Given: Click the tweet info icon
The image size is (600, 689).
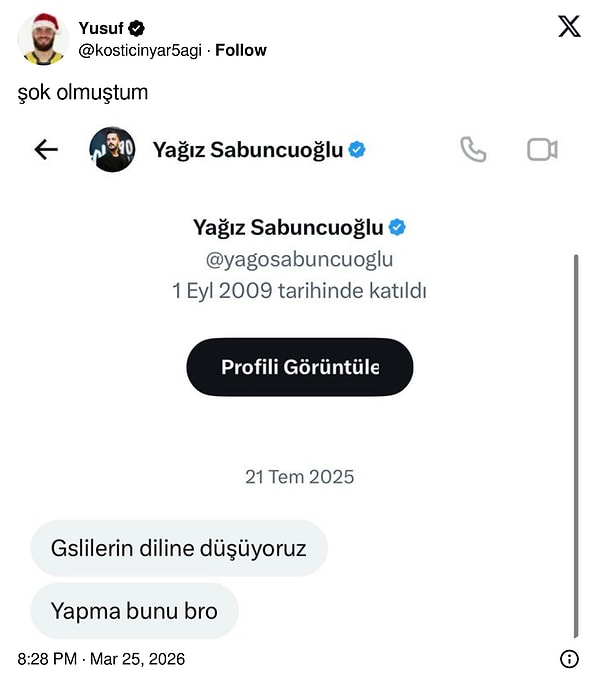Looking at the screenshot, I should pyautogui.click(x=569, y=659).
